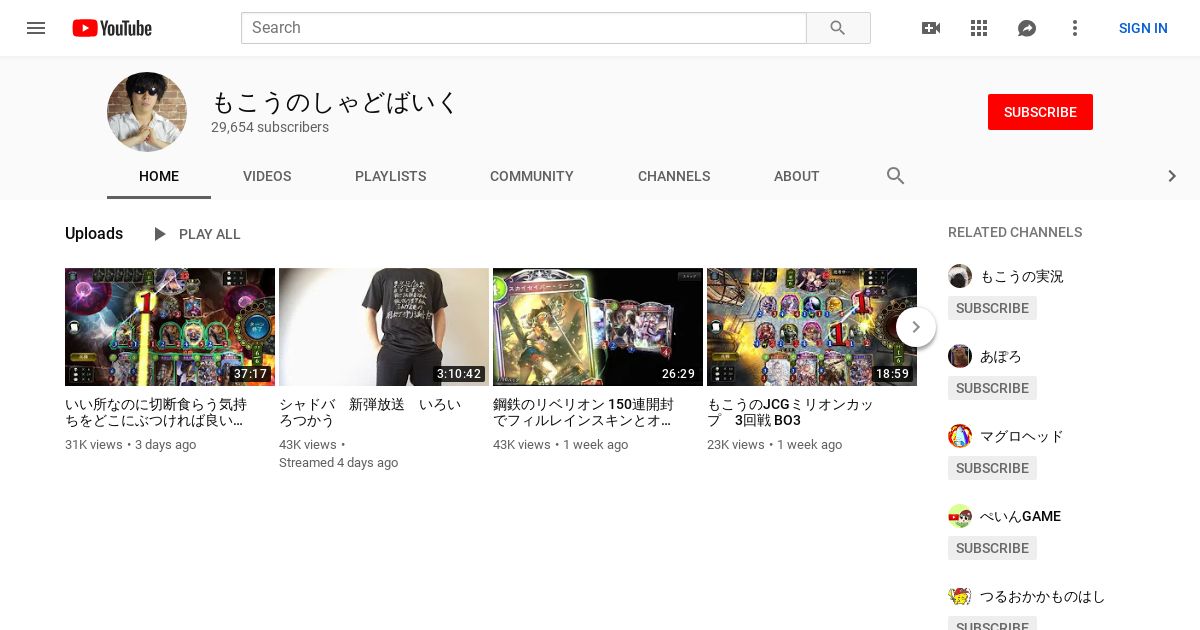
Task: Click the Uploads section heading
Action: tap(94, 233)
